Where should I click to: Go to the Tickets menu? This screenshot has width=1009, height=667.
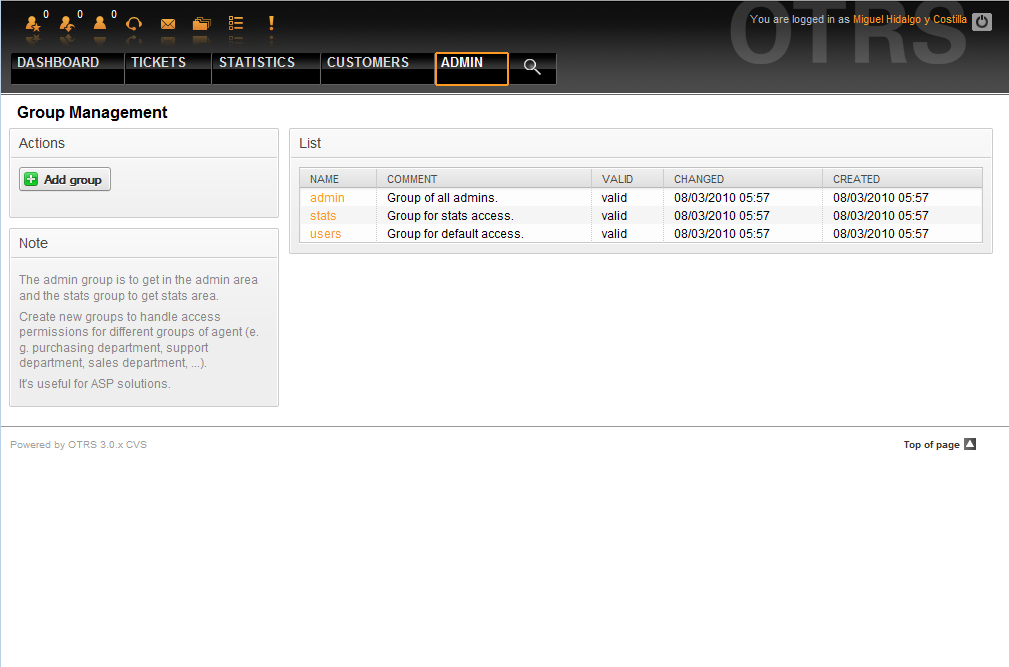[x=158, y=63]
